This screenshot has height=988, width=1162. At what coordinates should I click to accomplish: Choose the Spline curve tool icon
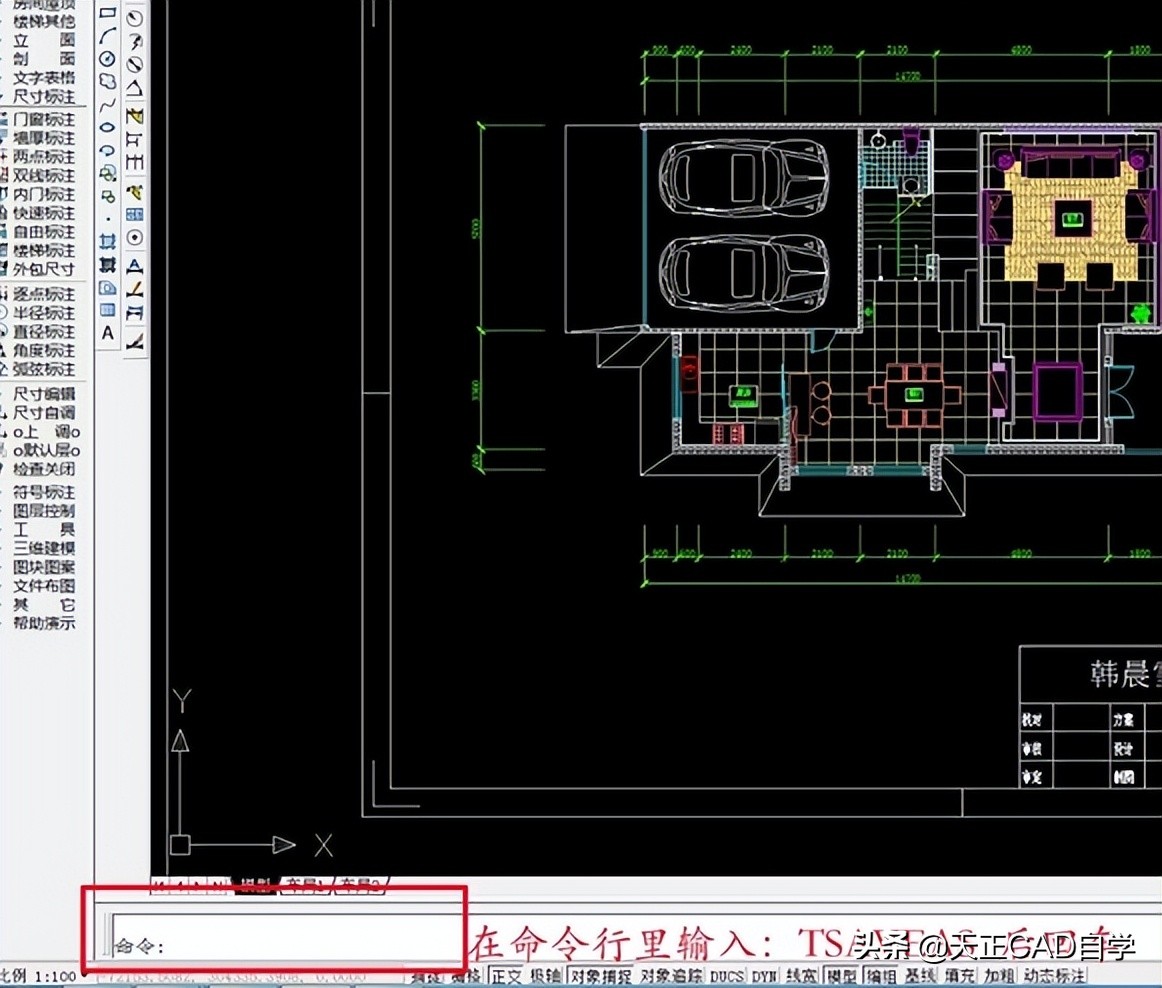click(108, 104)
